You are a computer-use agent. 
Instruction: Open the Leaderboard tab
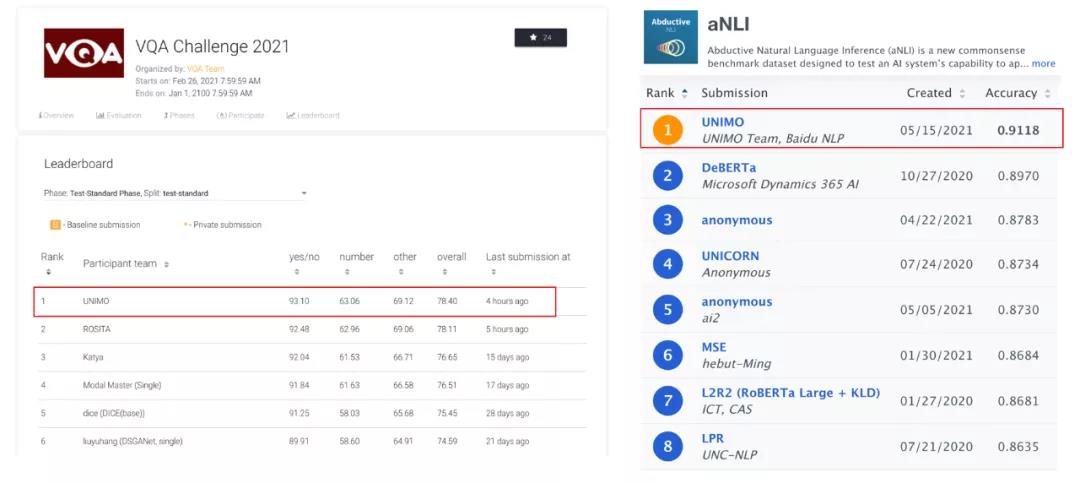coord(313,115)
